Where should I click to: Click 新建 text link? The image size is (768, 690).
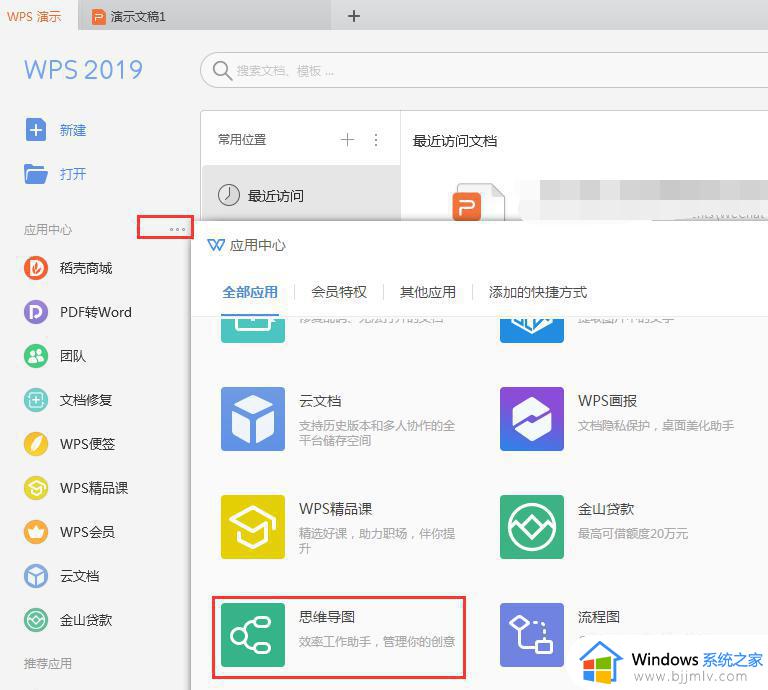coord(73,130)
